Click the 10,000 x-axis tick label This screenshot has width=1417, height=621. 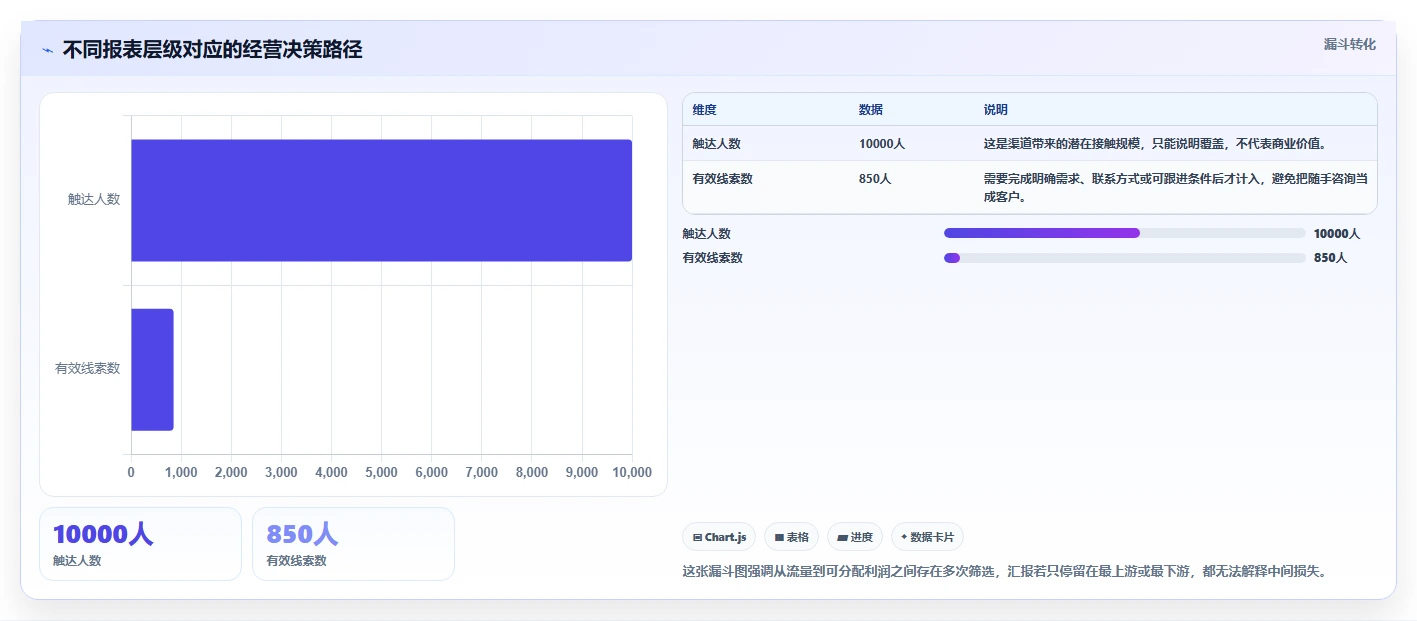(x=632, y=472)
